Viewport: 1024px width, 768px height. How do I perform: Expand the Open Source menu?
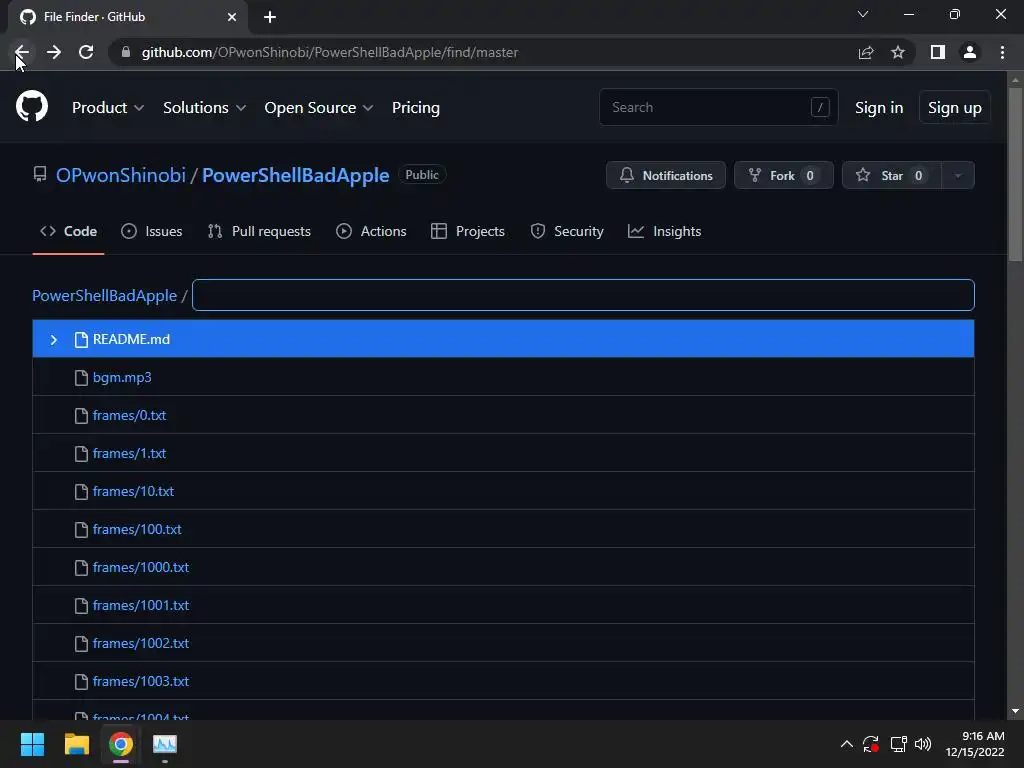coord(319,108)
